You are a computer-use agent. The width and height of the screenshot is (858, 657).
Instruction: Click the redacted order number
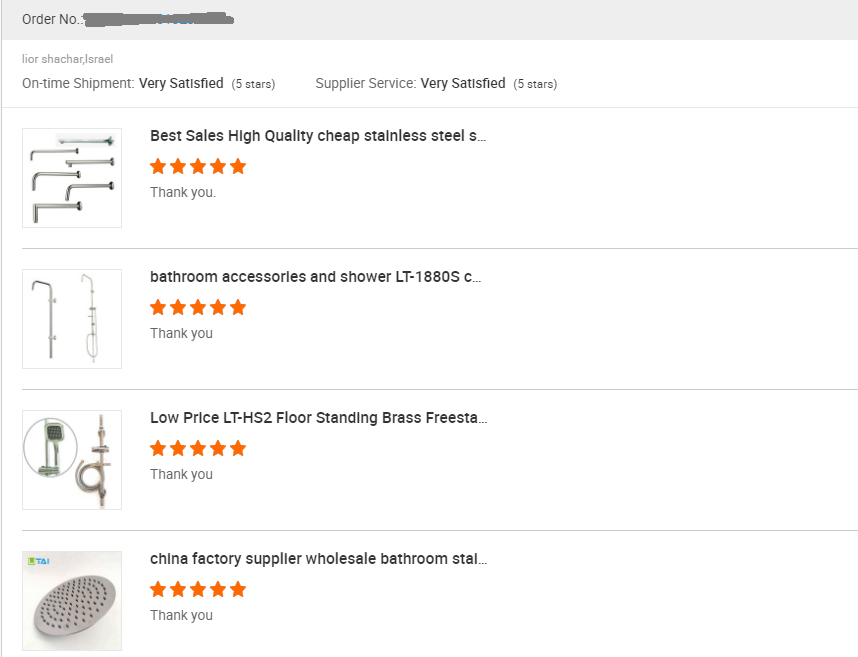click(159, 19)
